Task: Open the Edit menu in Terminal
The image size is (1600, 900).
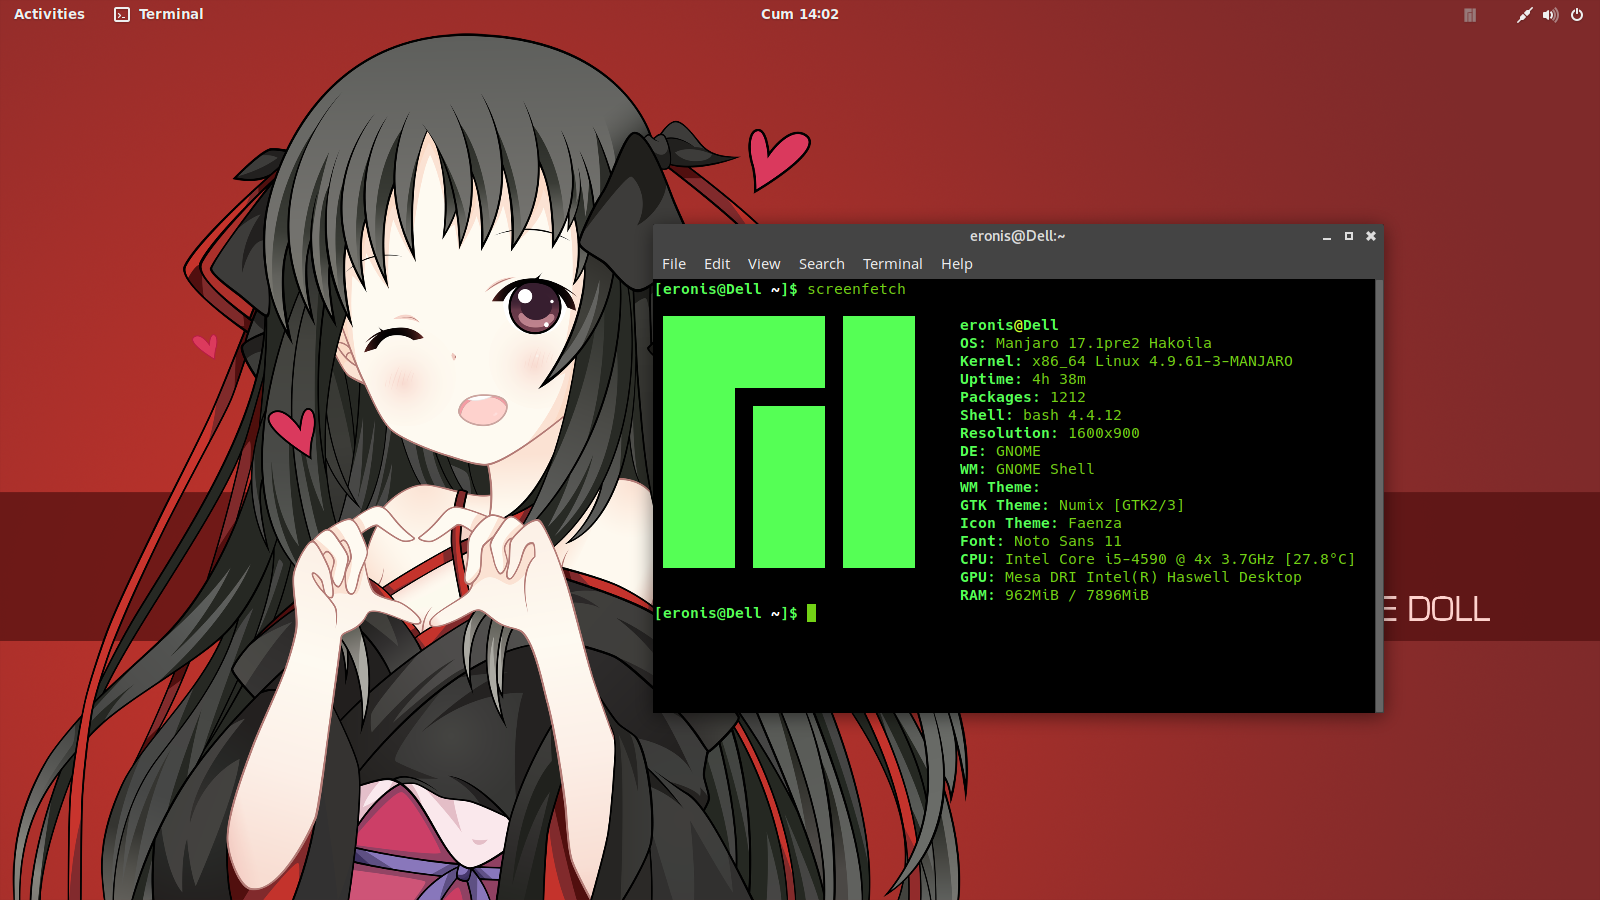Action: pyautogui.click(x=717, y=264)
